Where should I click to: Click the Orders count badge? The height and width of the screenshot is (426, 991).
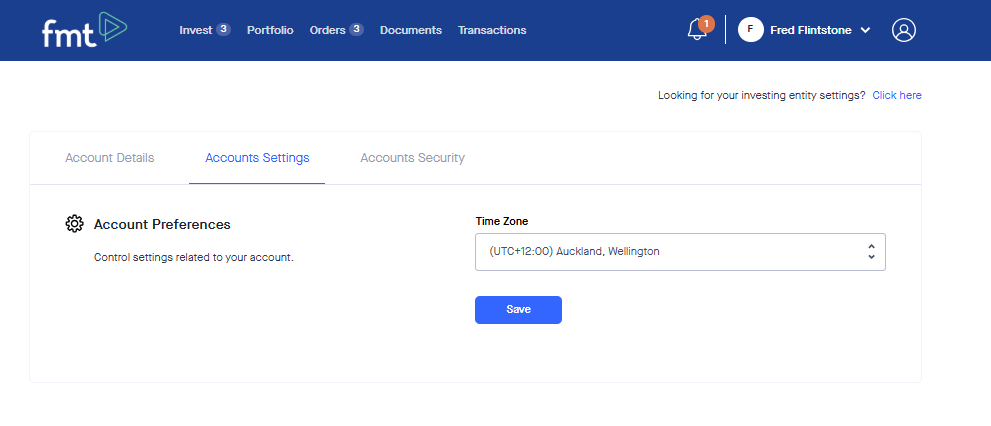[x=356, y=30]
